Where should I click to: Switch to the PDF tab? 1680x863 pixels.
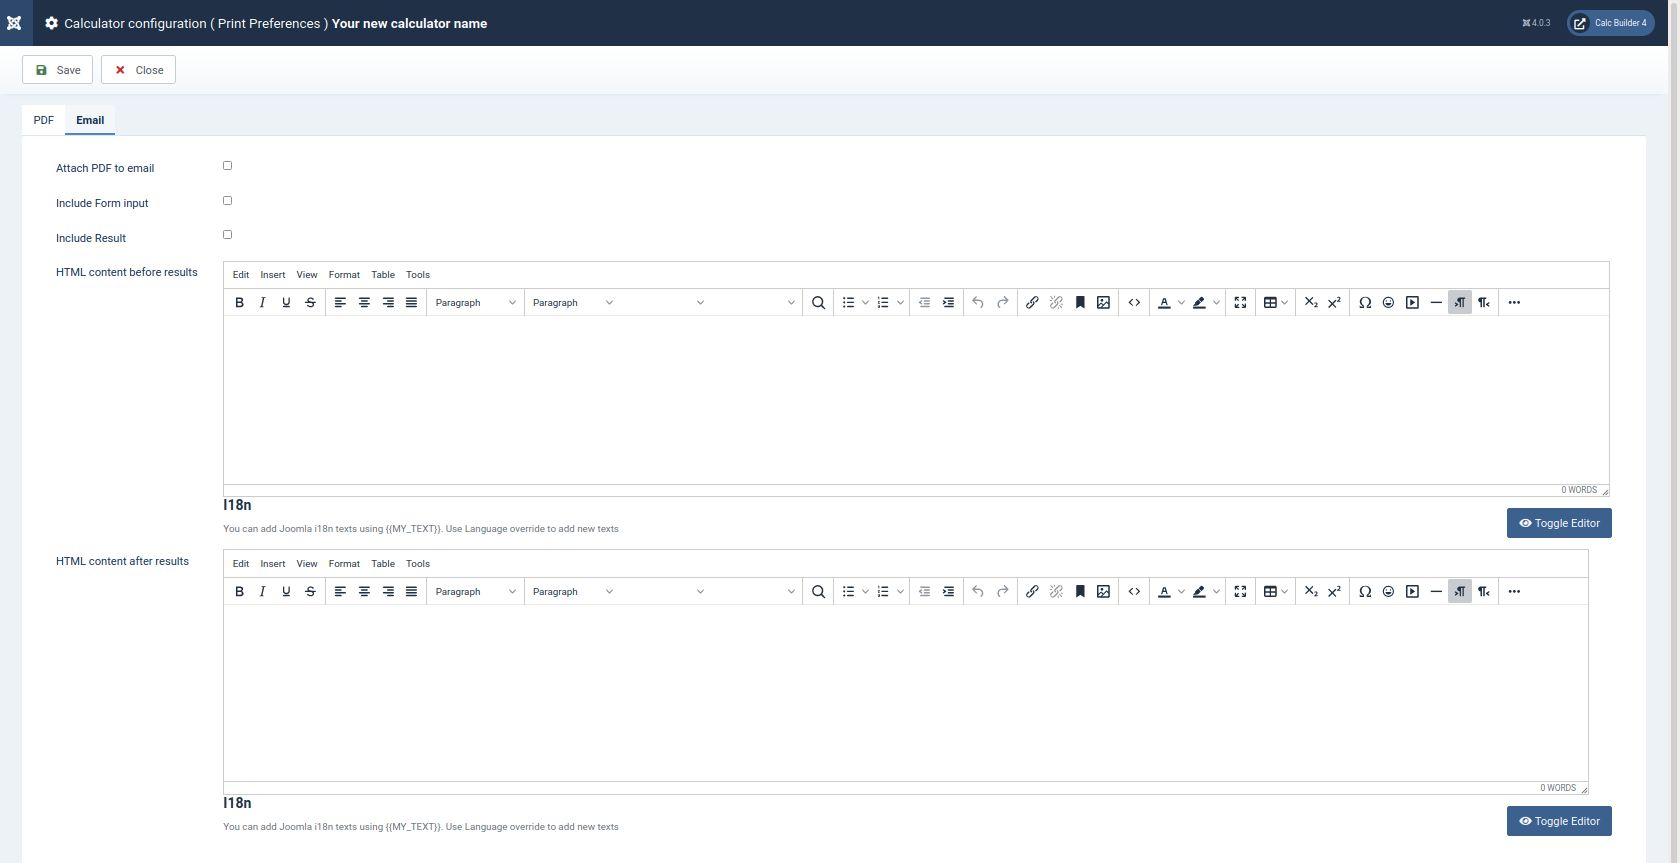tap(44, 120)
